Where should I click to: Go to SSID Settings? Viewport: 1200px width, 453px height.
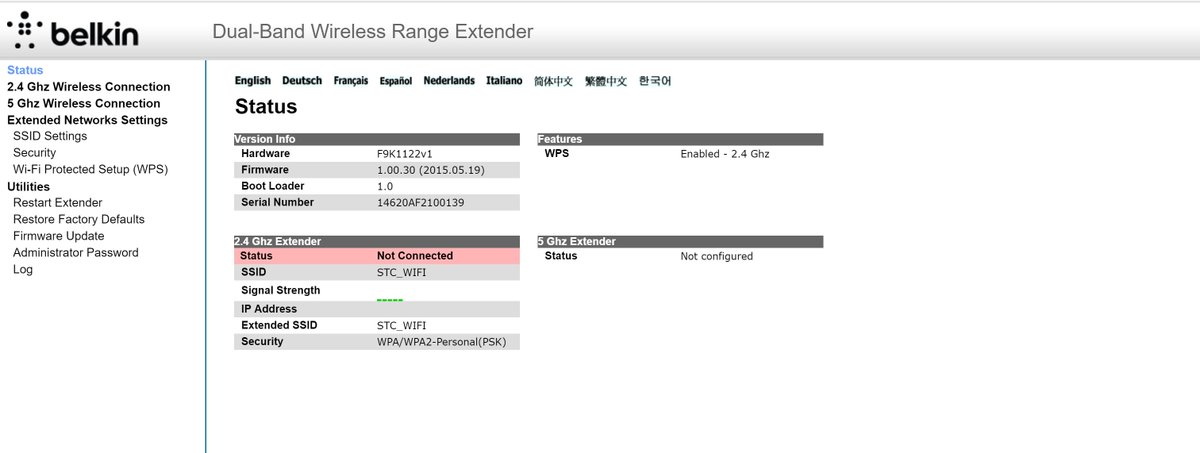point(50,136)
